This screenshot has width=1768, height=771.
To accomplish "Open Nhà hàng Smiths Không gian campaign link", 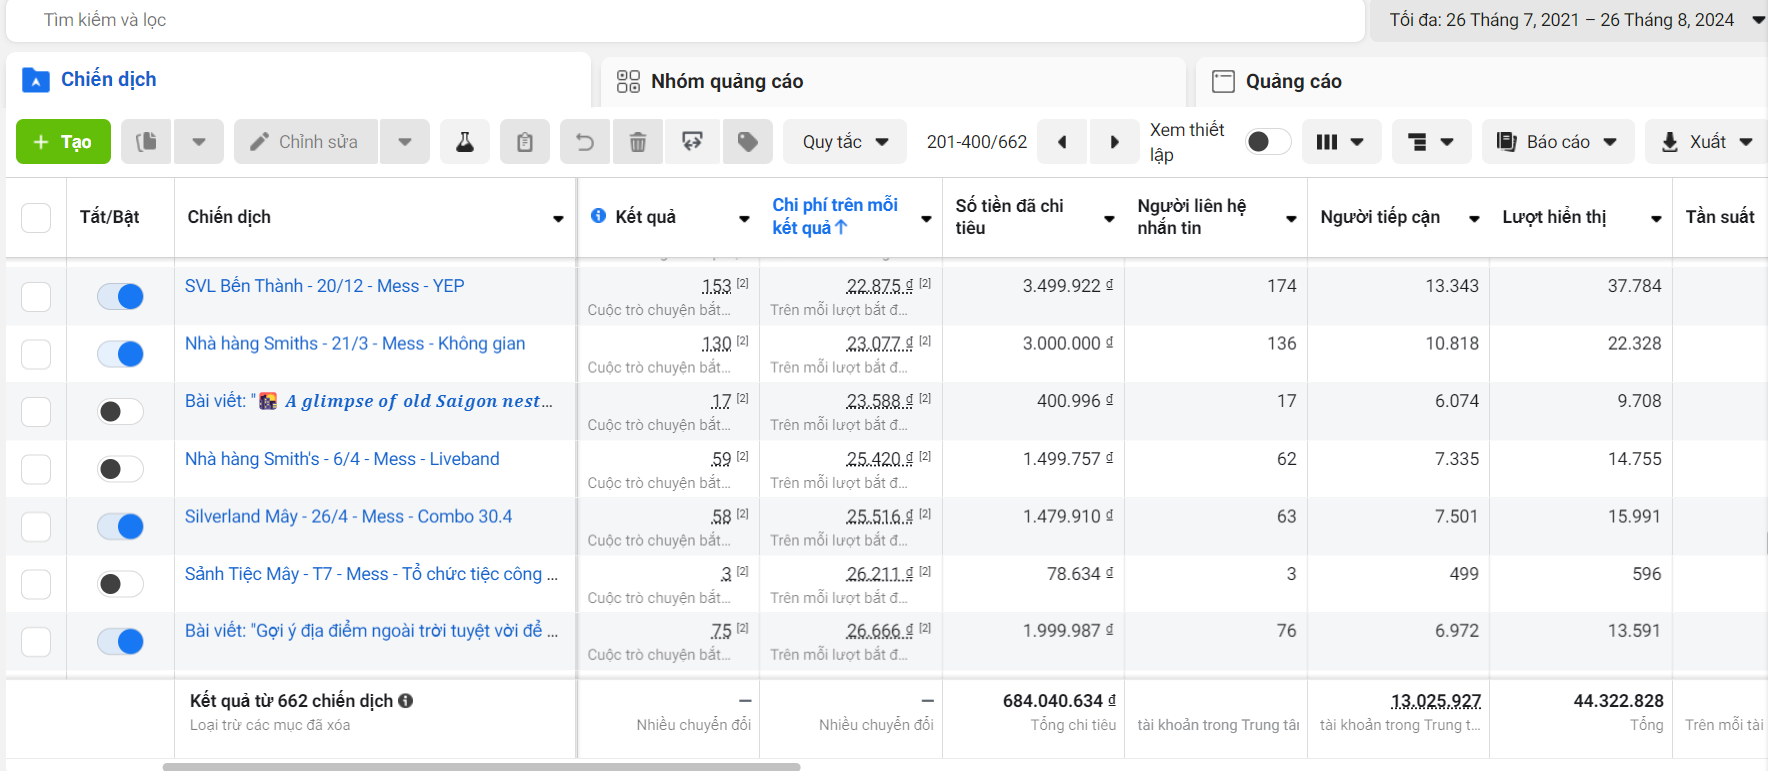I will [355, 344].
